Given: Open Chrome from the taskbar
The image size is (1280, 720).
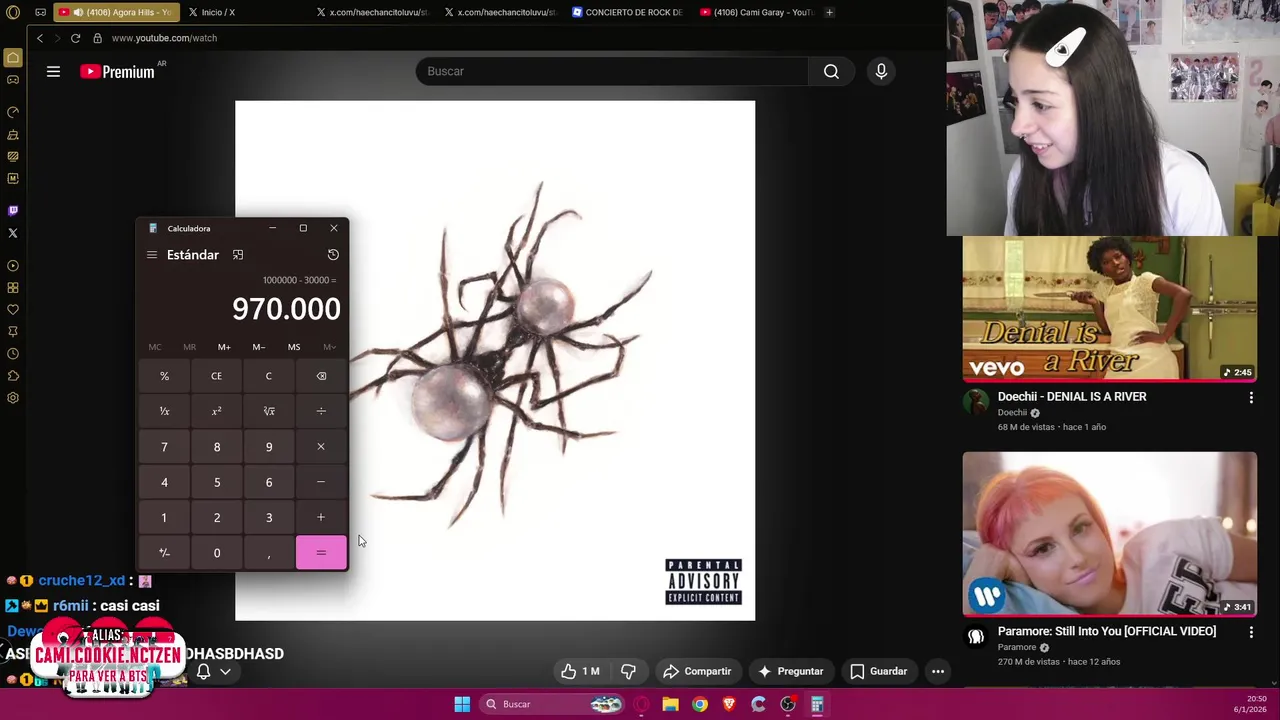Looking at the screenshot, I should [x=700, y=704].
